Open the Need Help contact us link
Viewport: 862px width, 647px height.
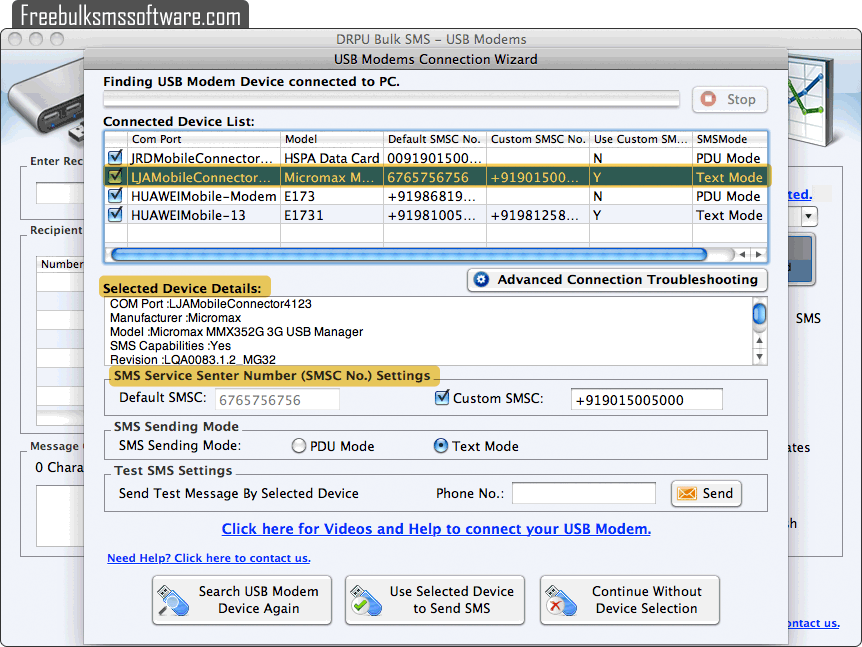click(209, 558)
